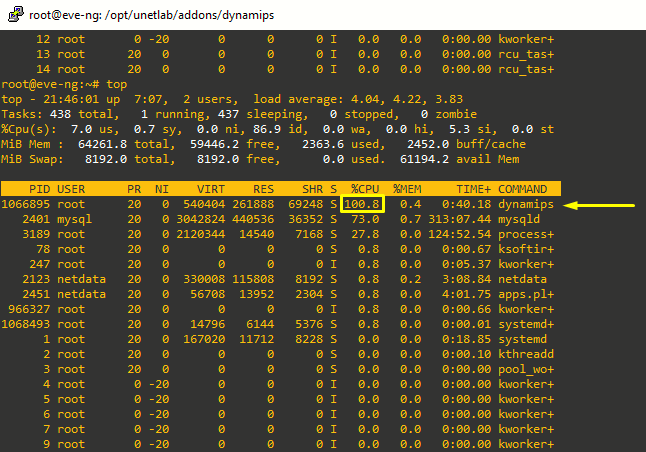Click the VIRT value '3042824'
The width and height of the screenshot is (646, 452).
click(x=200, y=219)
